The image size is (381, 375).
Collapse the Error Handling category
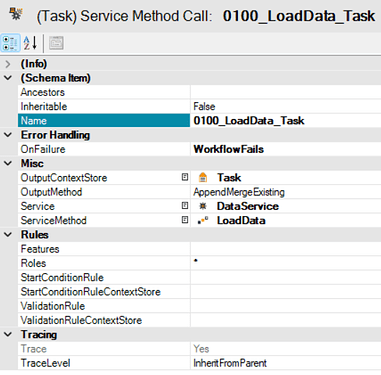[x=8, y=135]
